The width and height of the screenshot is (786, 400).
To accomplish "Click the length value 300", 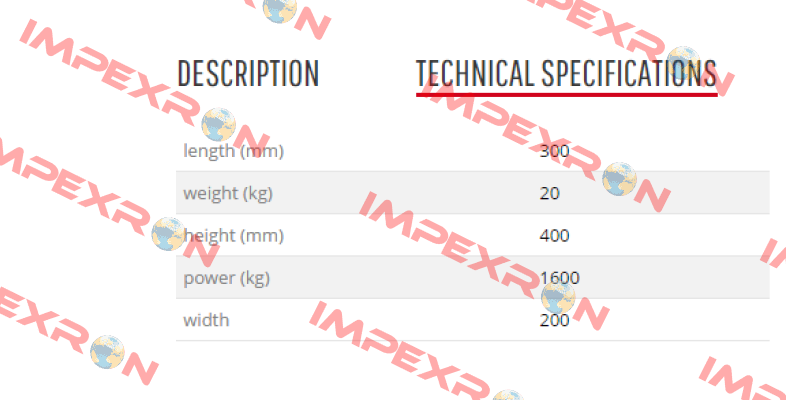I will (554, 150).
